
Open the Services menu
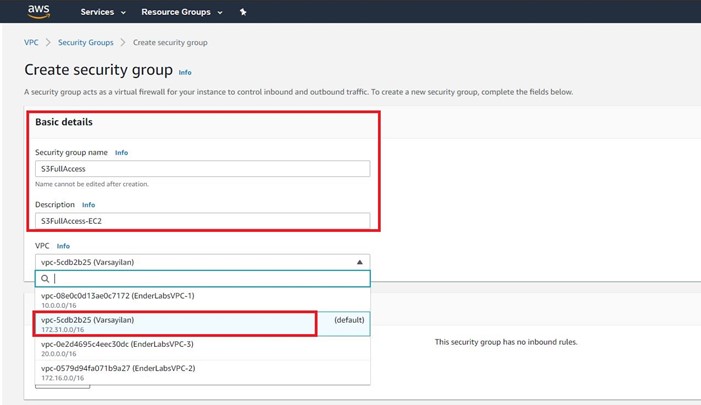point(103,12)
